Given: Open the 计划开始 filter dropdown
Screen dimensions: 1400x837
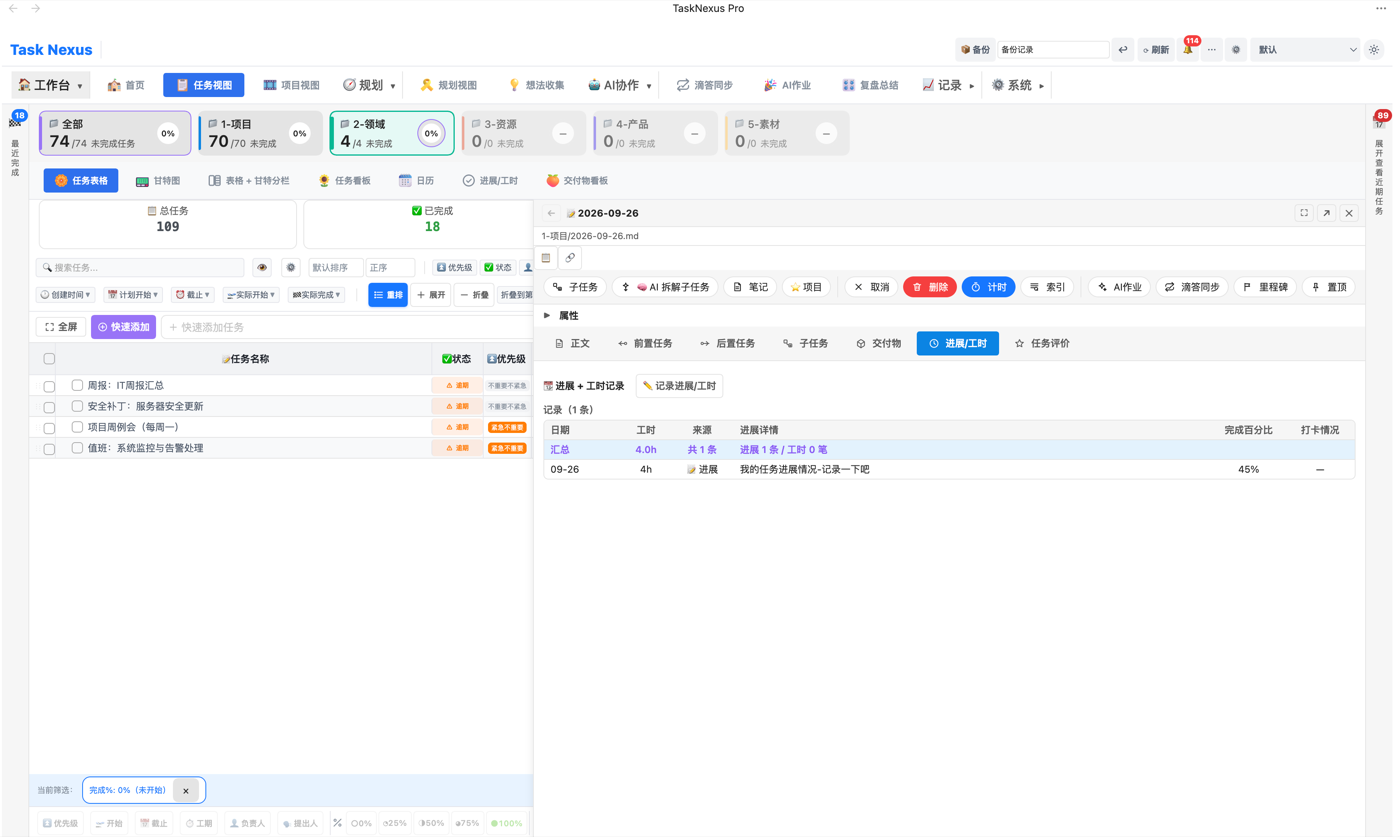Looking at the screenshot, I should [133, 295].
